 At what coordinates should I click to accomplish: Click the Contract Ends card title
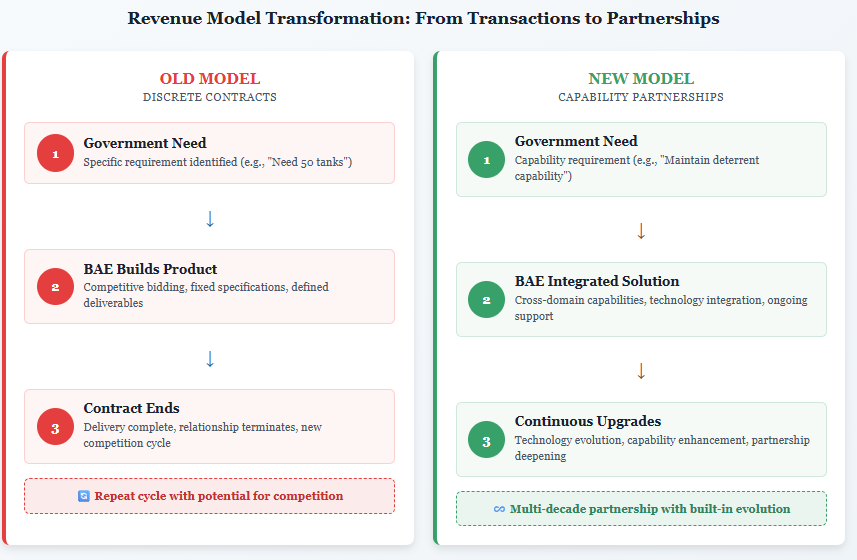[131, 409]
